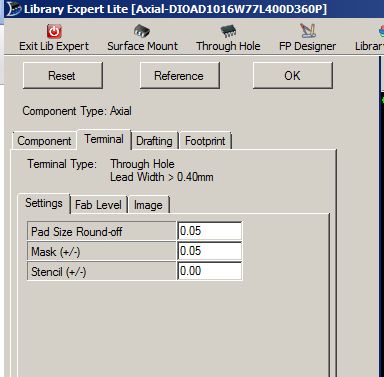Click the Exit Lib Expert power icon
The image size is (384, 377).
tap(54, 31)
